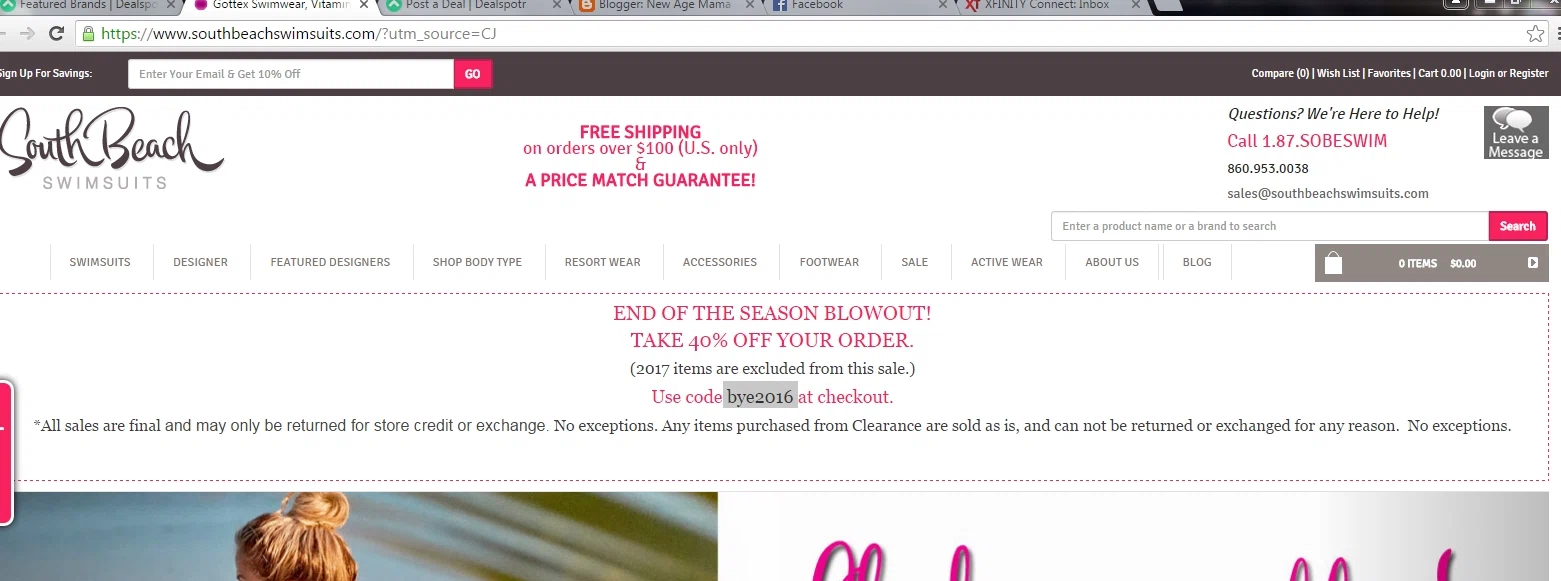Image resolution: width=1561 pixels, height=581 pixels.
Task: Click the browser reload icon
Action: [56, 33]
